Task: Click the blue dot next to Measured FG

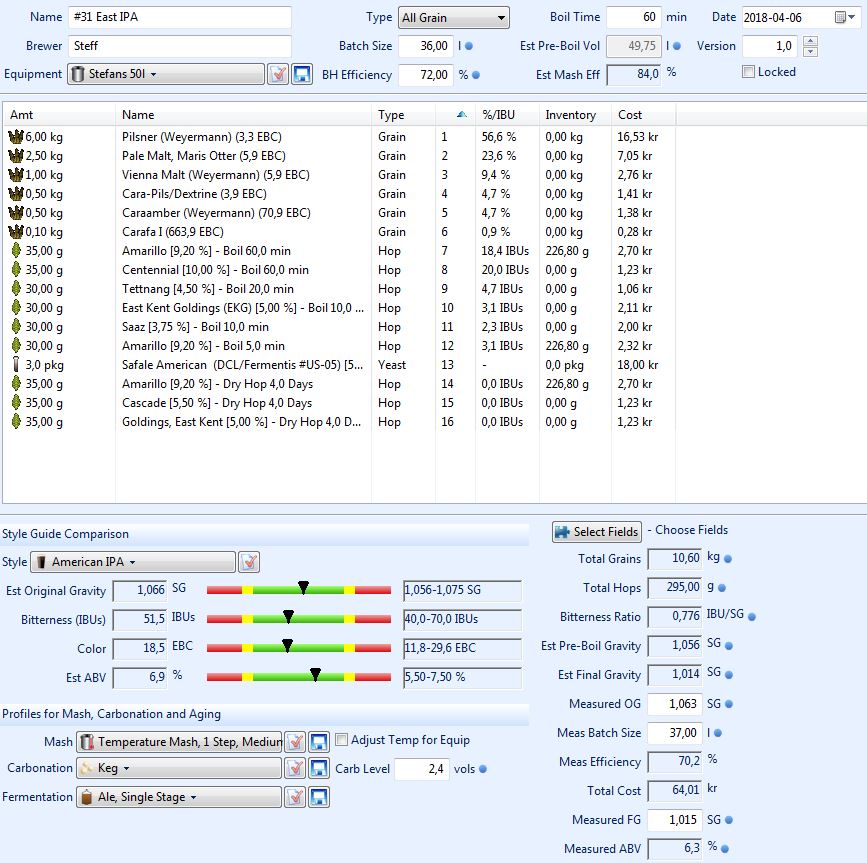Action: click(729, 820)
